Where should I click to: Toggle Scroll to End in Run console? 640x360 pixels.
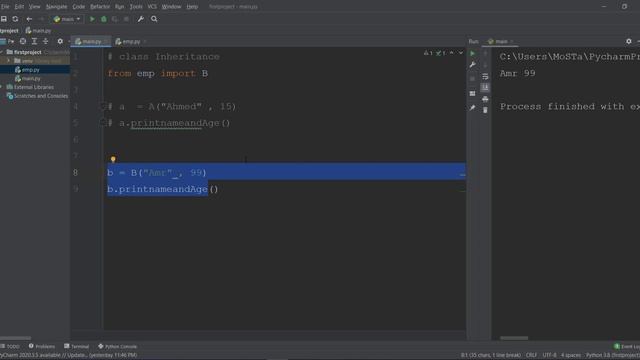(x=485, y=87)
